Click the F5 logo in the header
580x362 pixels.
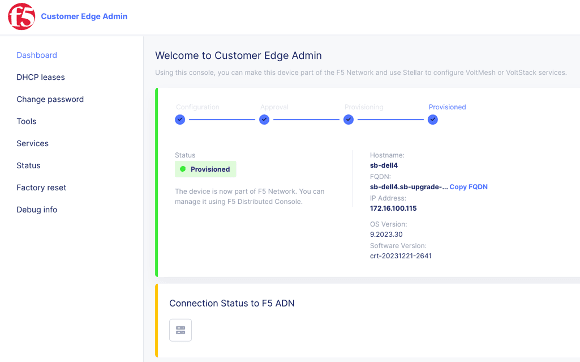point(21,16)
